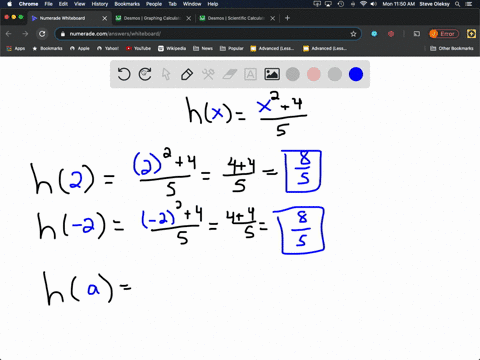
Task: Open the Apple bookmark
Action: tap(80, 48)
